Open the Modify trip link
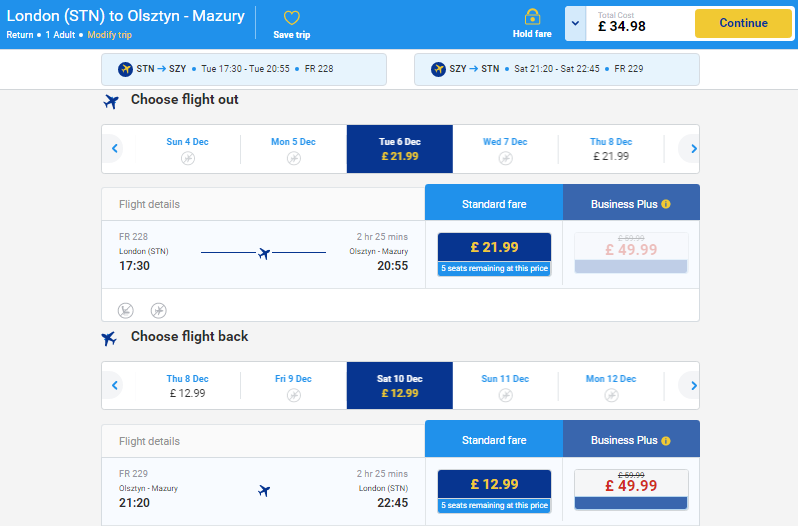798x526 pixels. pos(109,35)
